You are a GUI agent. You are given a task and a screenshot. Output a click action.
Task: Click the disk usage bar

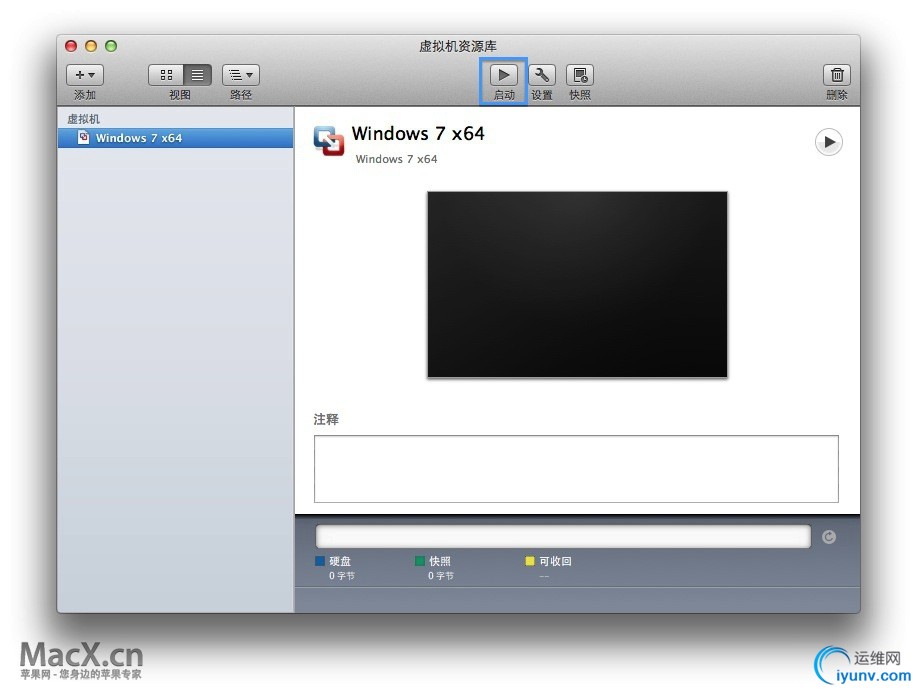(563, 536)
